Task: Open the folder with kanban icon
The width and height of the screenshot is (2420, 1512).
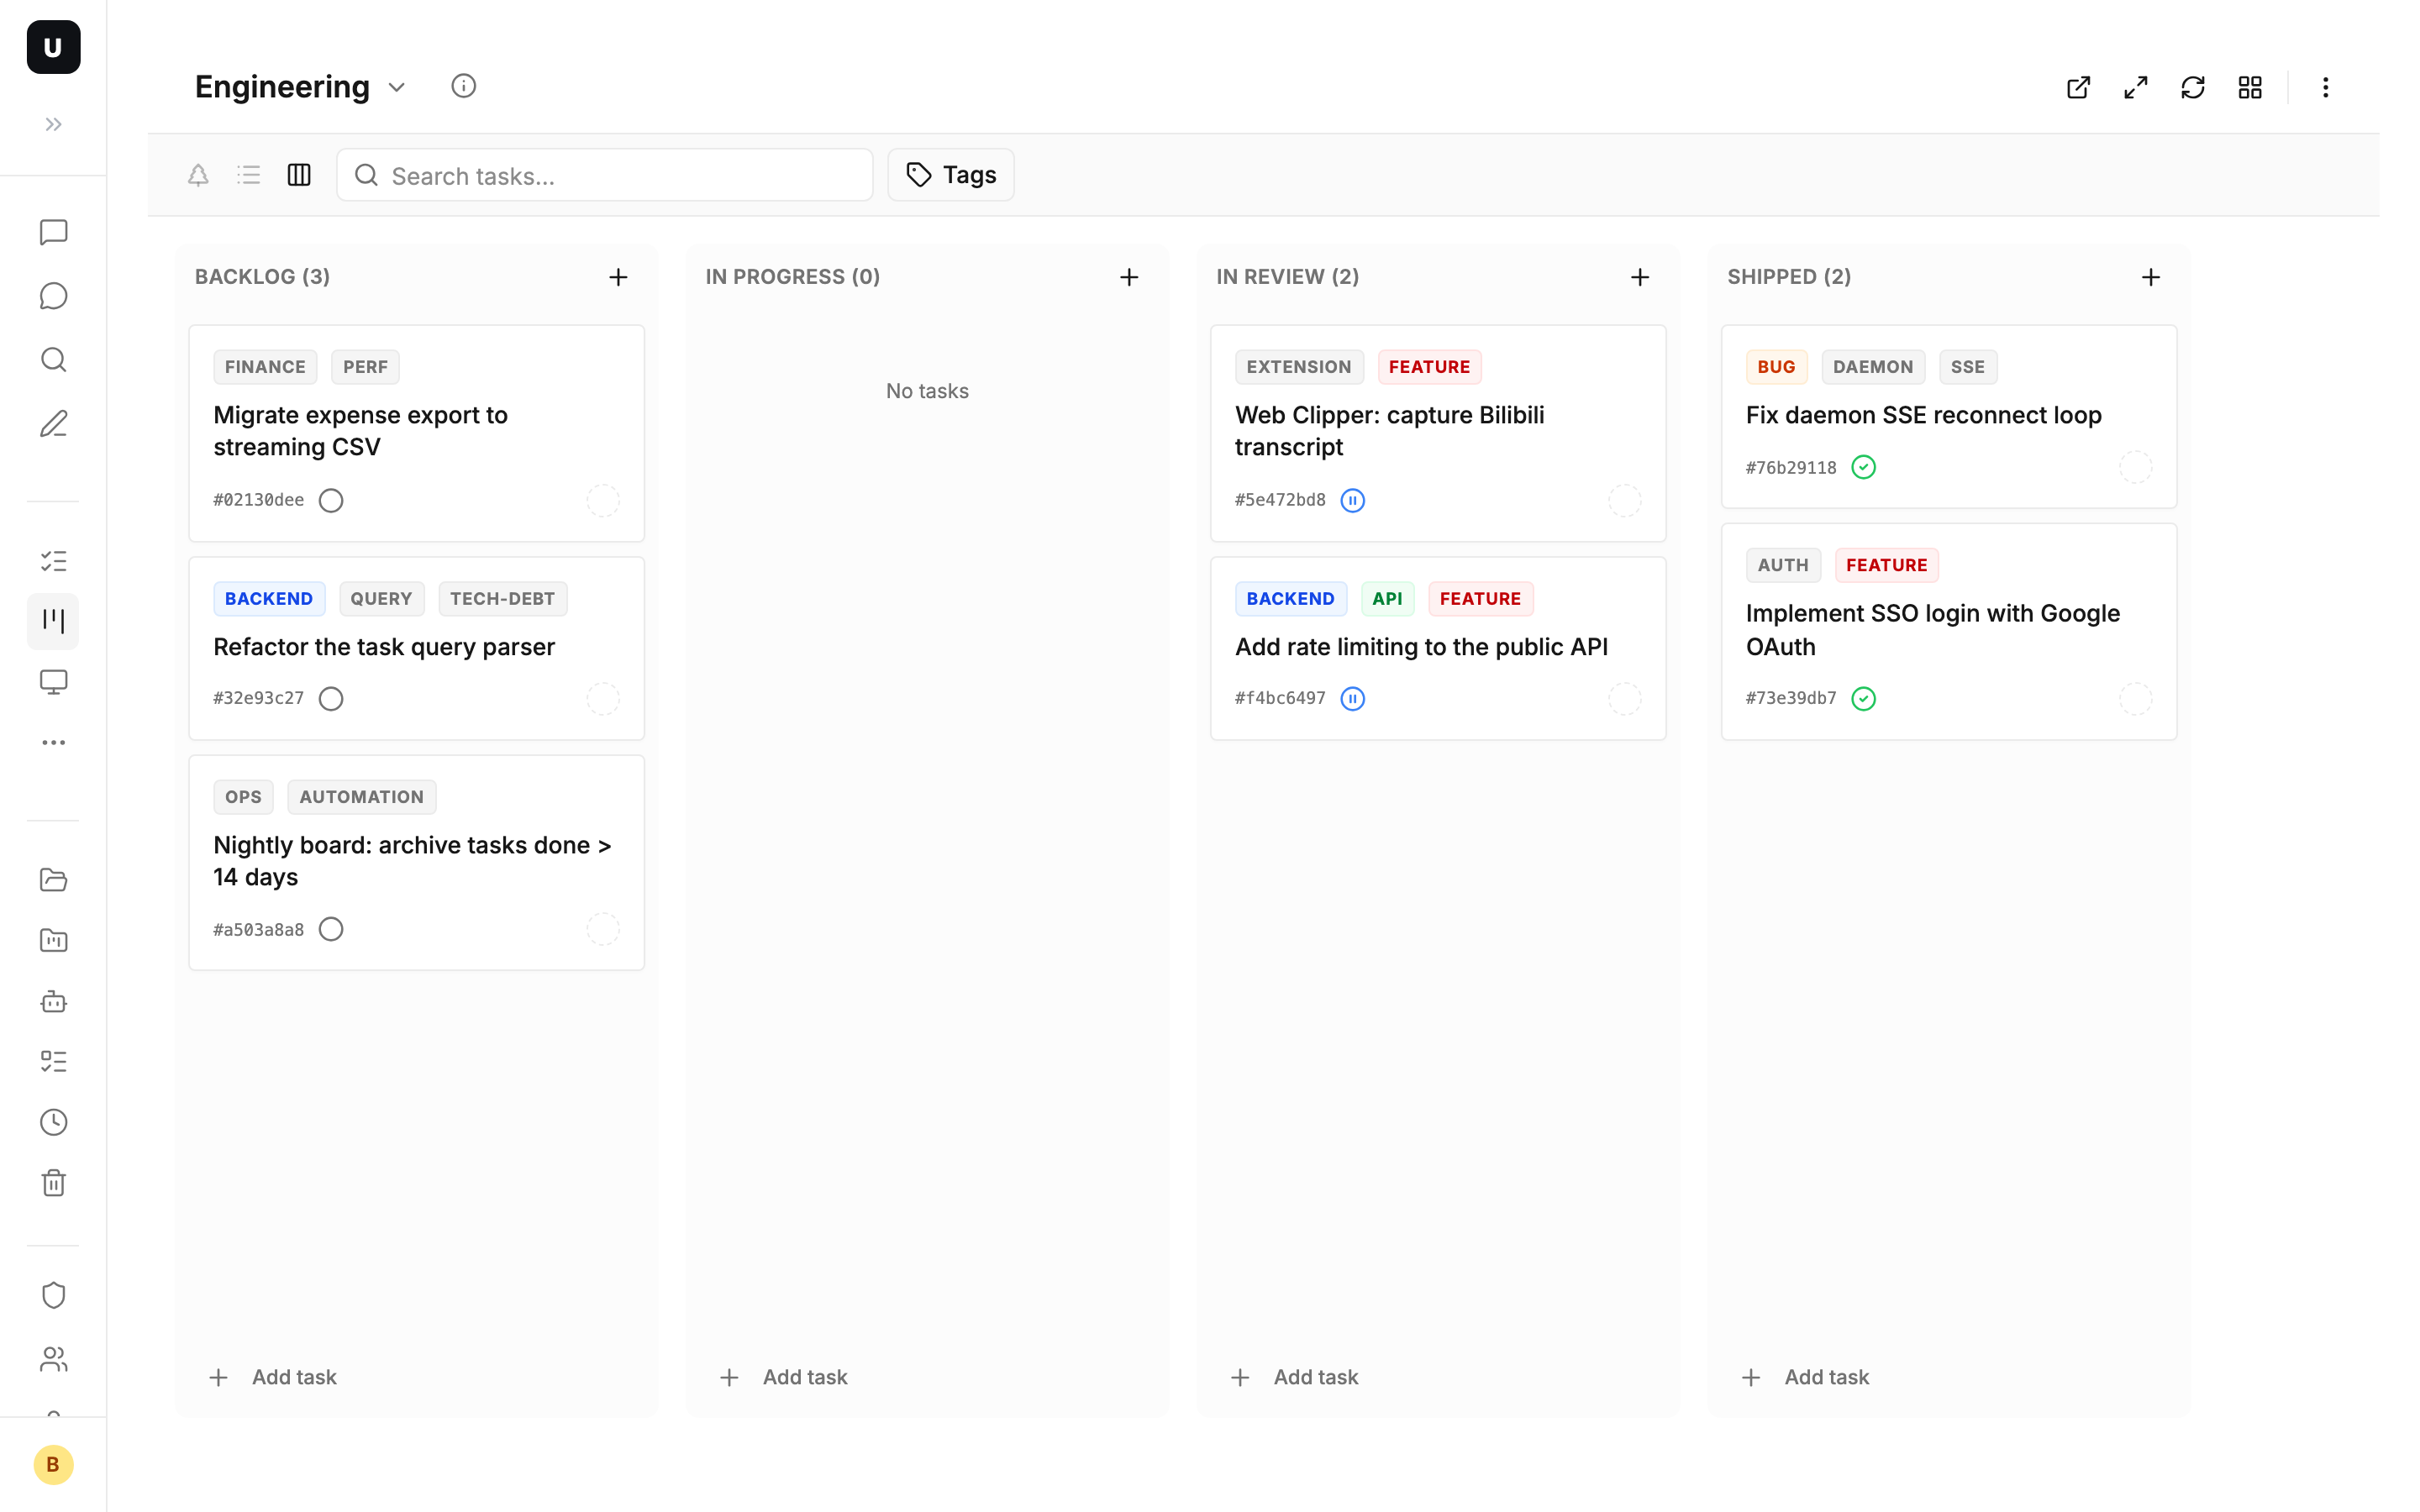Action: click(53, 940)
